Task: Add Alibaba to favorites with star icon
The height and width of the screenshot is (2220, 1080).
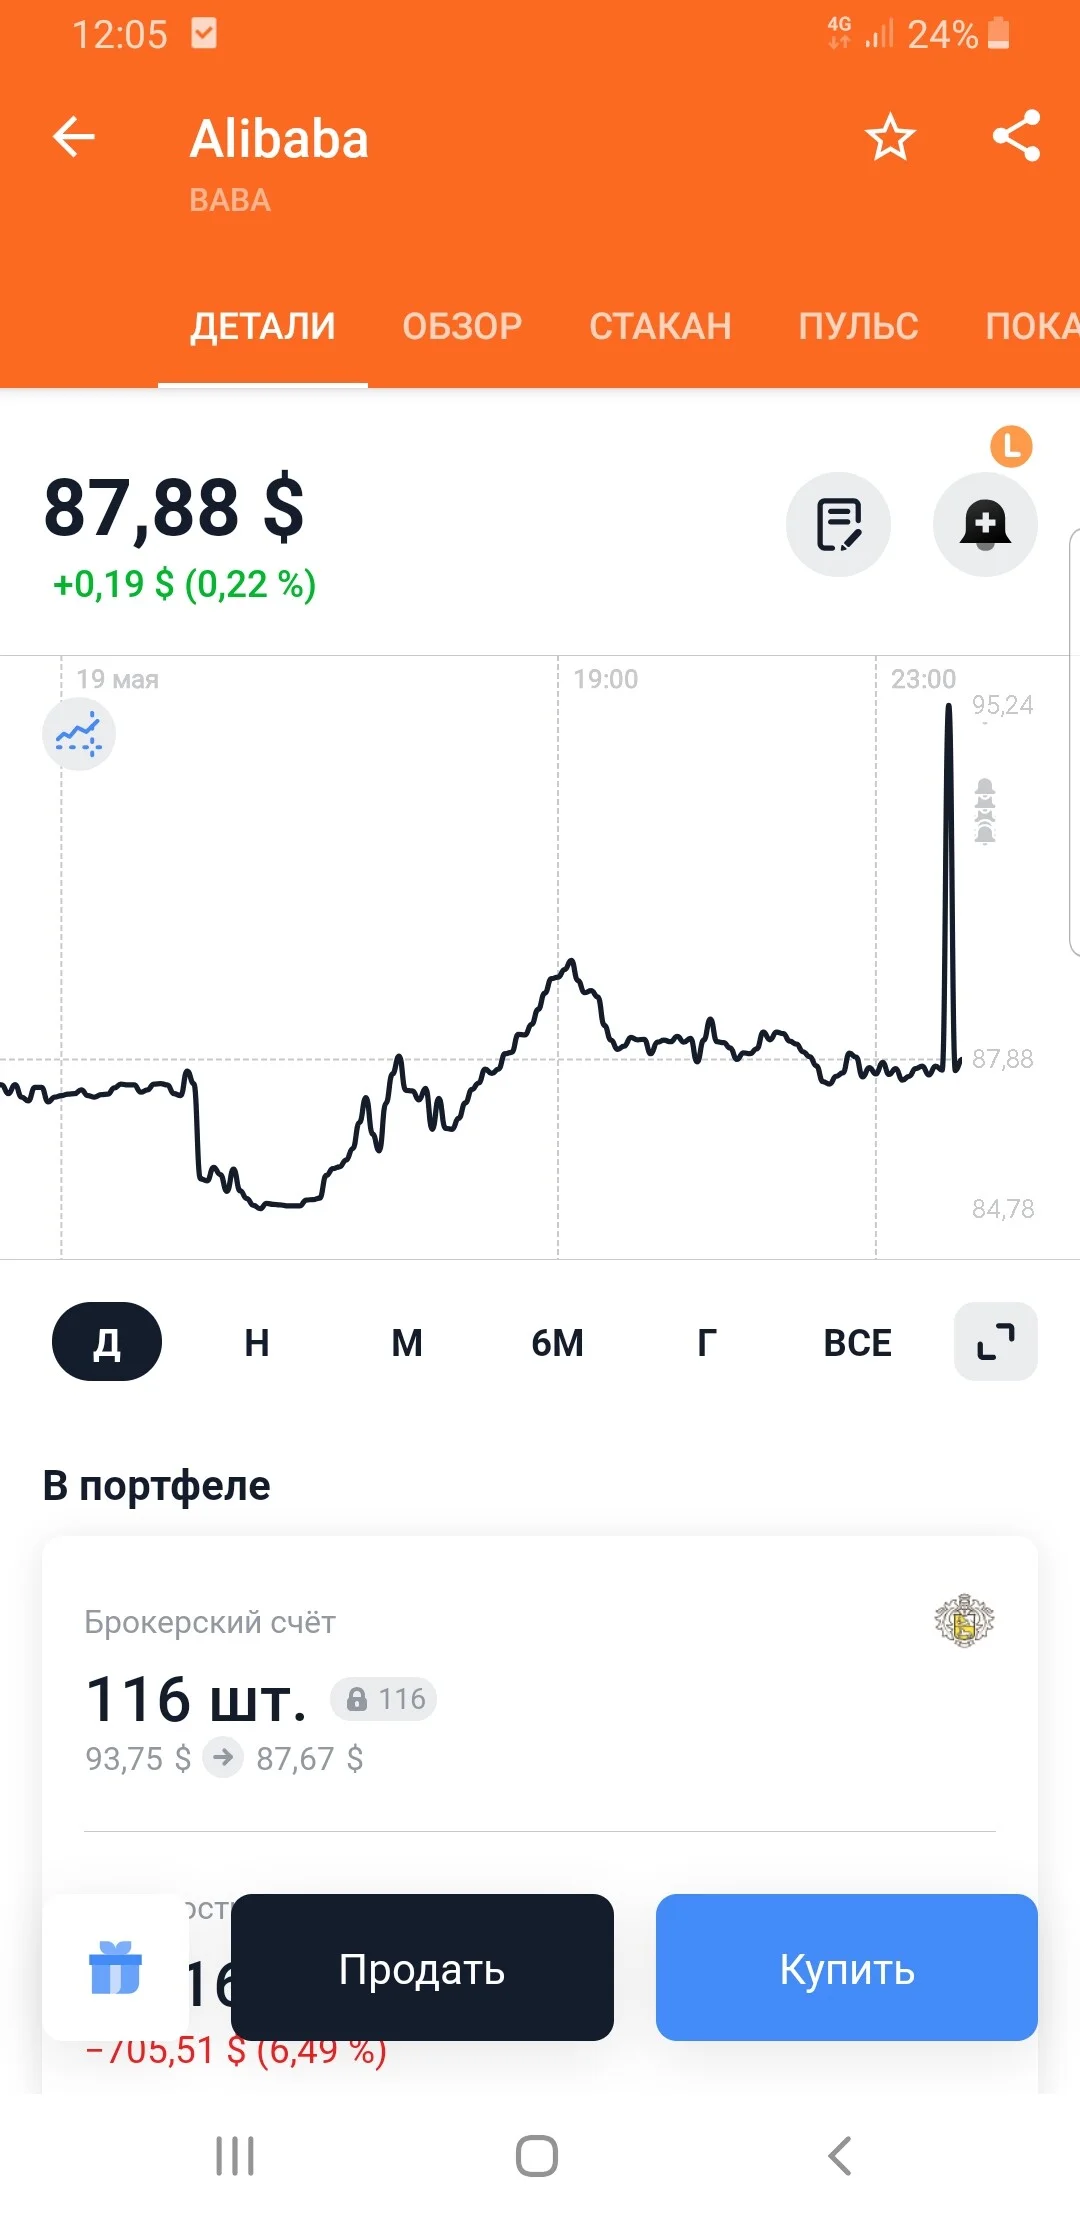Action: [890, 137]
